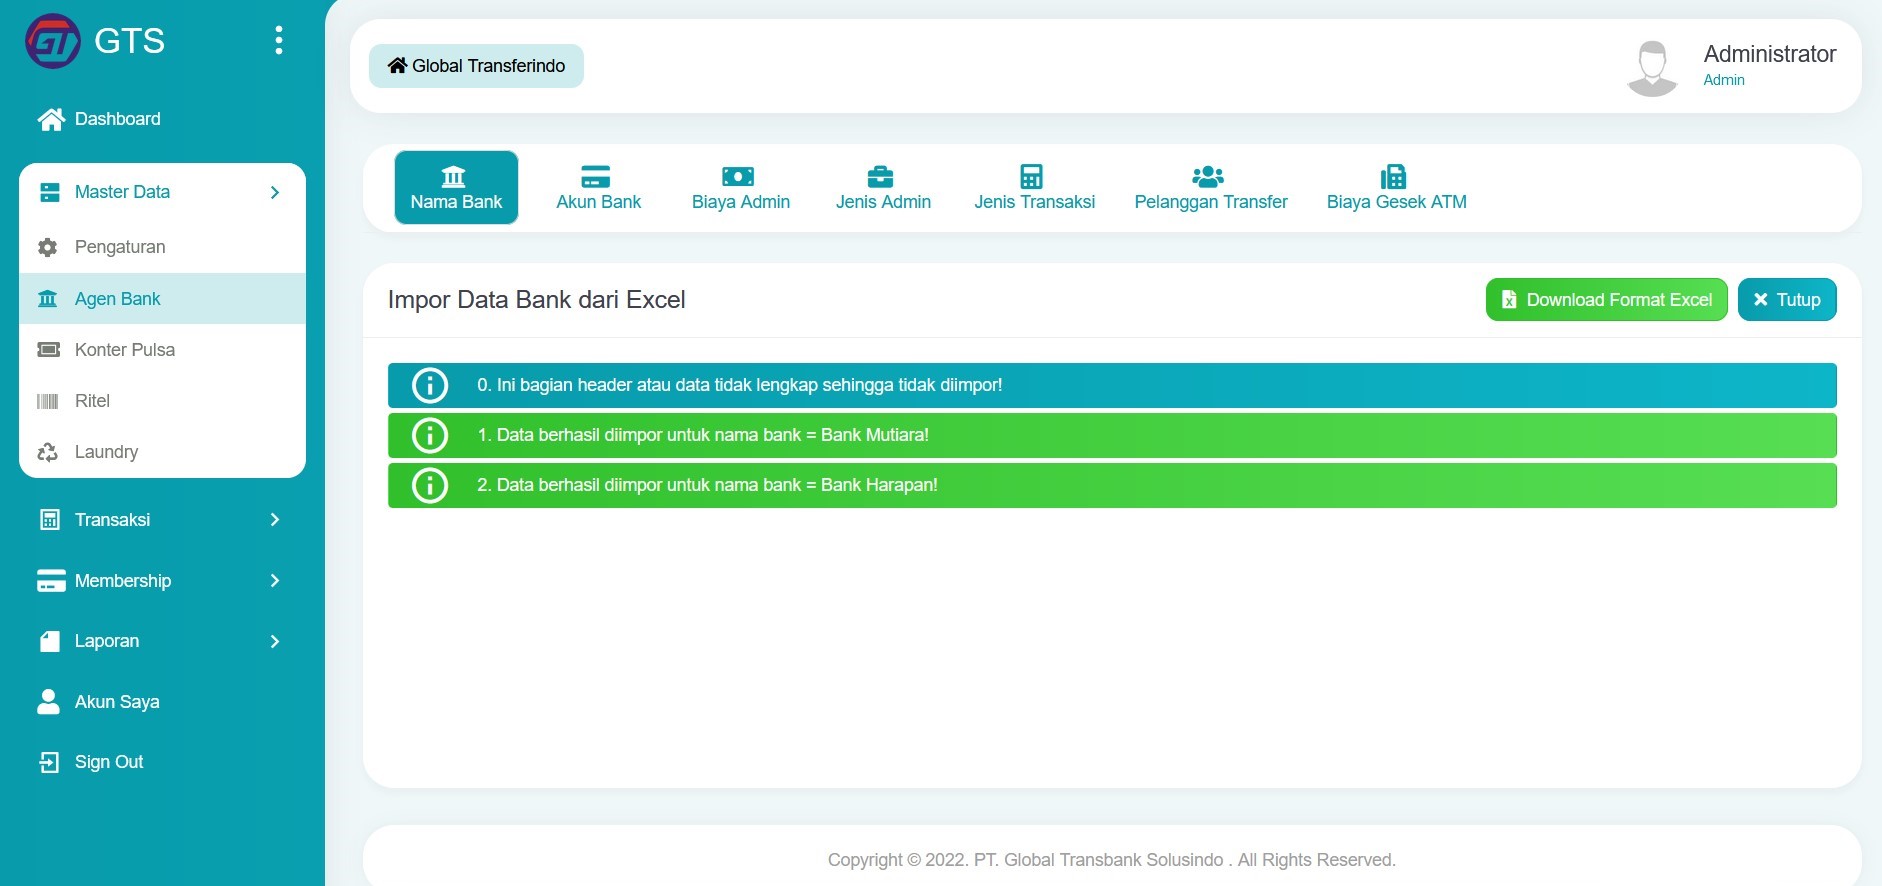
Task: Click the Sign Out link text
Action: coord(109,762)
